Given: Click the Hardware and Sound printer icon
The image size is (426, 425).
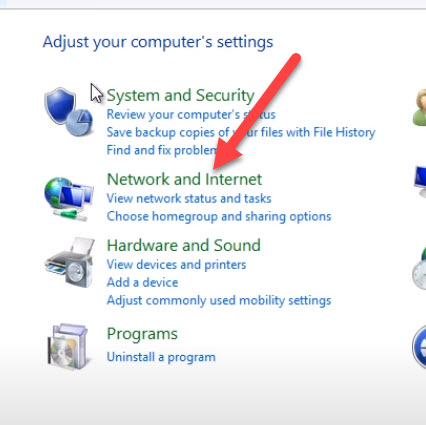Looking at the screenshot, I should click(x=70, y=263).
